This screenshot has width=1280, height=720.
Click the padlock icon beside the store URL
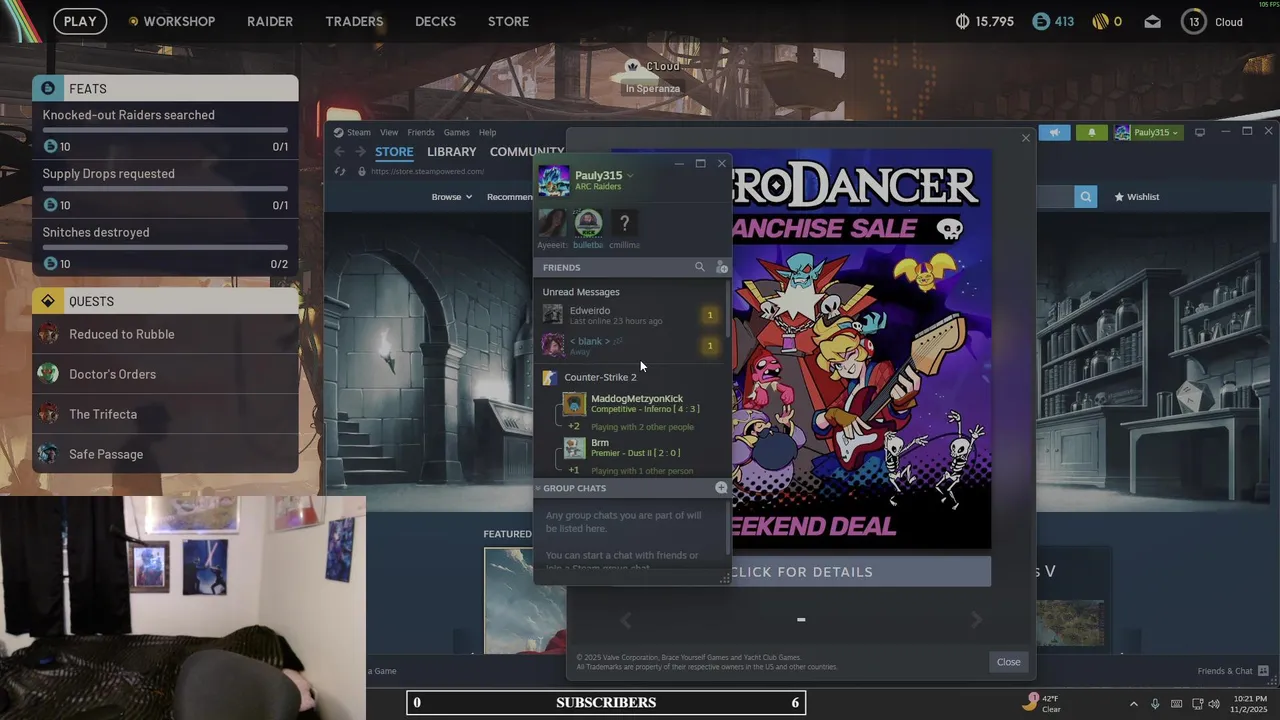pos(362,171)
